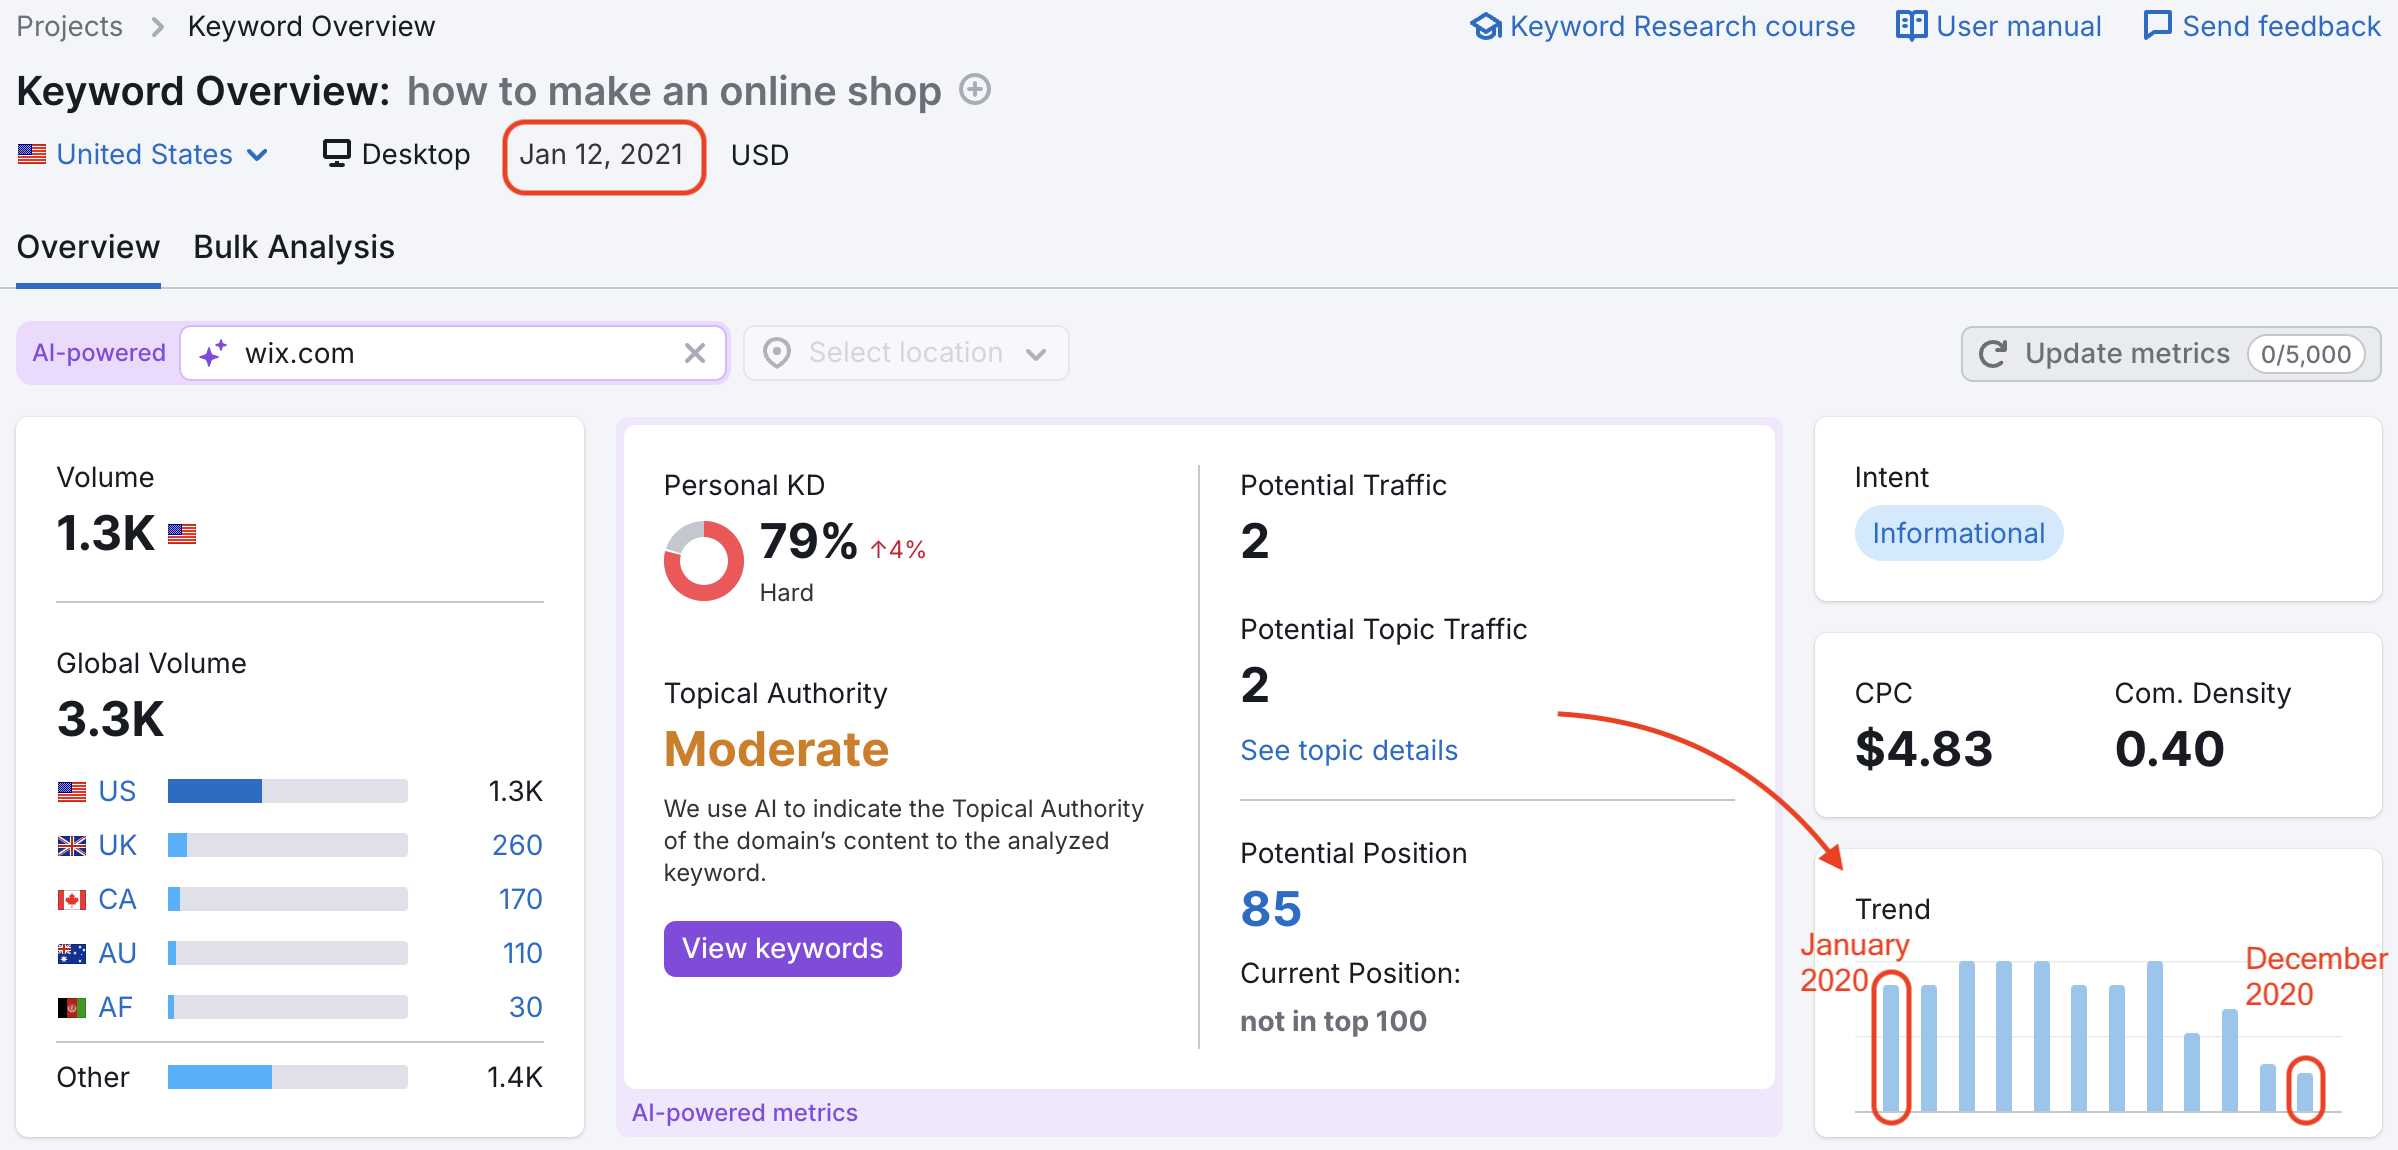
Task: Click the Informational intent badge
Action: coord(1959,533)
